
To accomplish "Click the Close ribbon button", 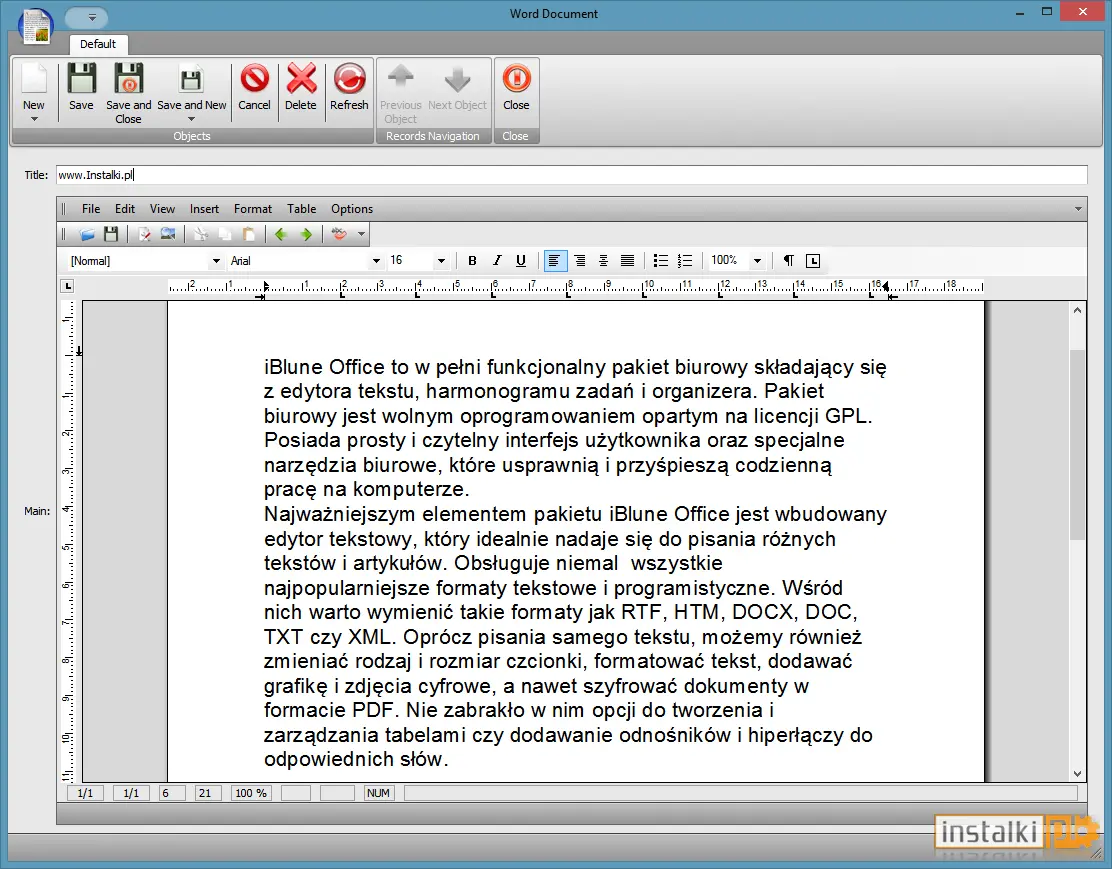I will point(516,87).
